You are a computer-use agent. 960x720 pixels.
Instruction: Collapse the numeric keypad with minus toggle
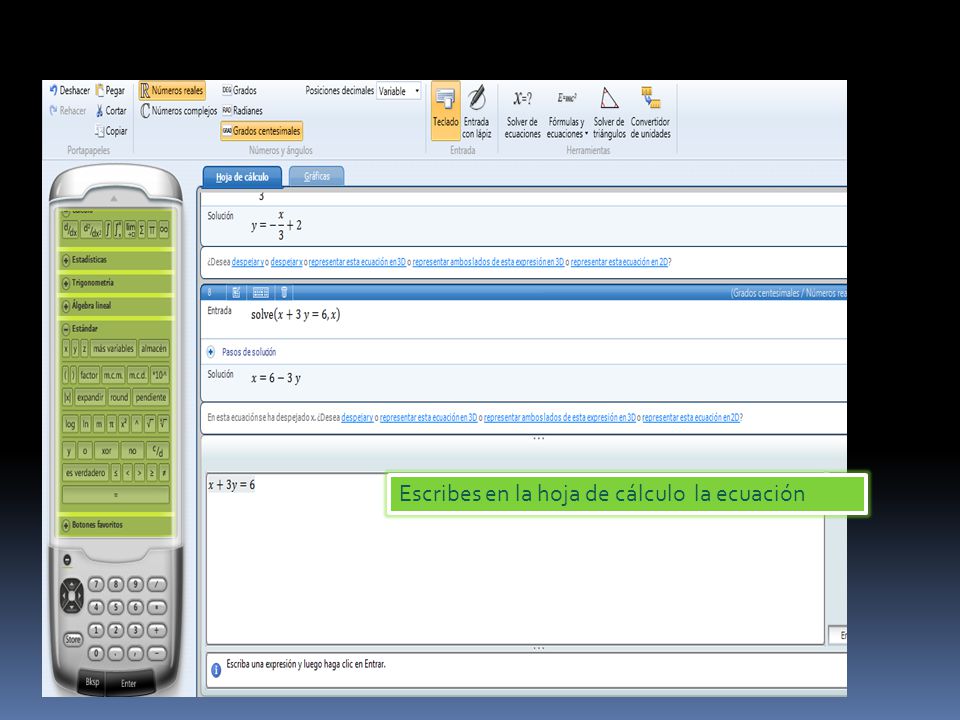point(67,559)
